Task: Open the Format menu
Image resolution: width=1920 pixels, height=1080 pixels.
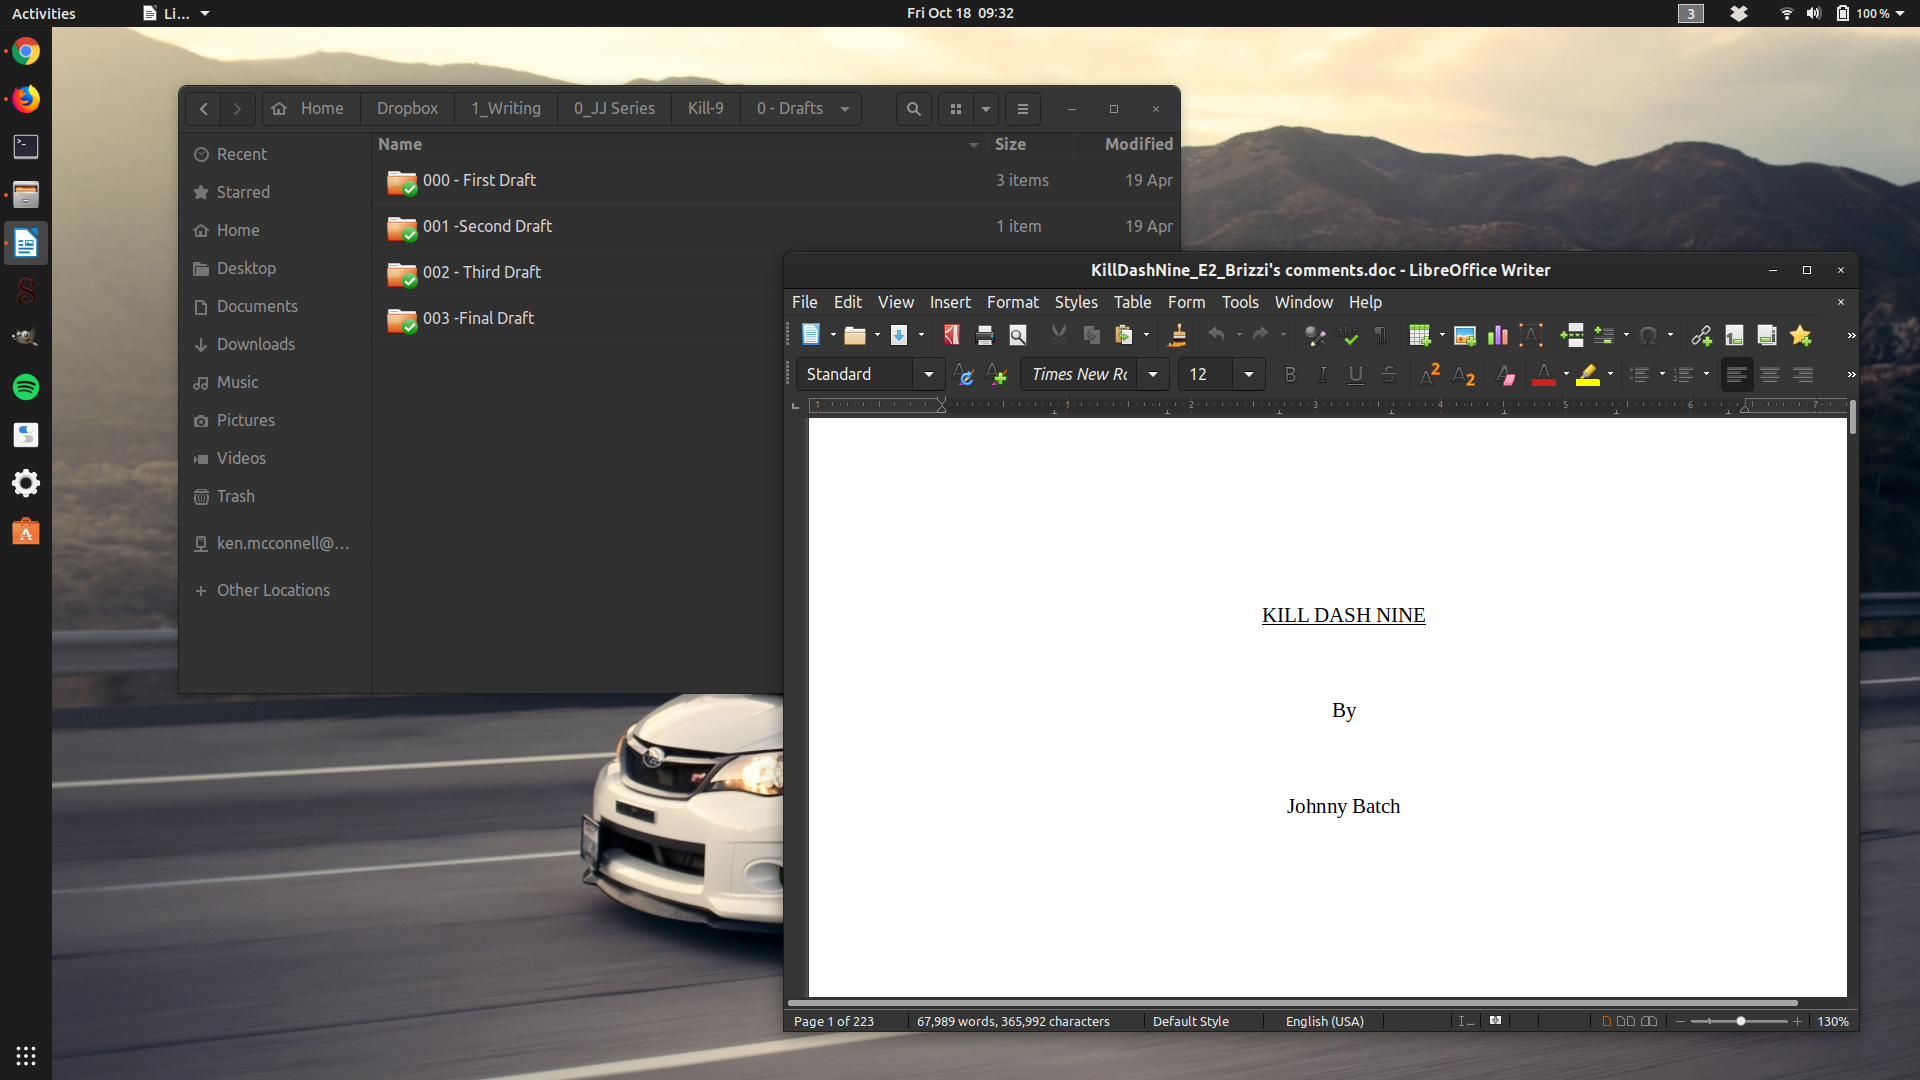Action: (x=1012, y=302)
